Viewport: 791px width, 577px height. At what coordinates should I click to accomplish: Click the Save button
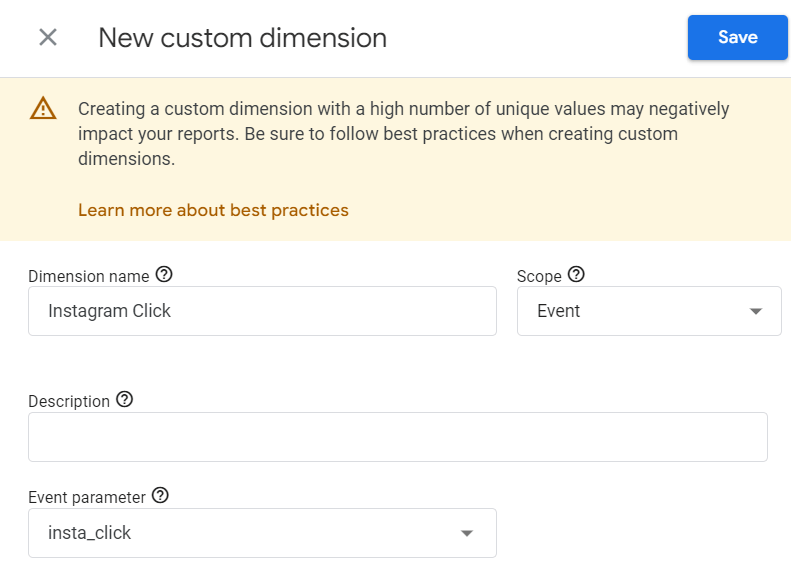737,38
